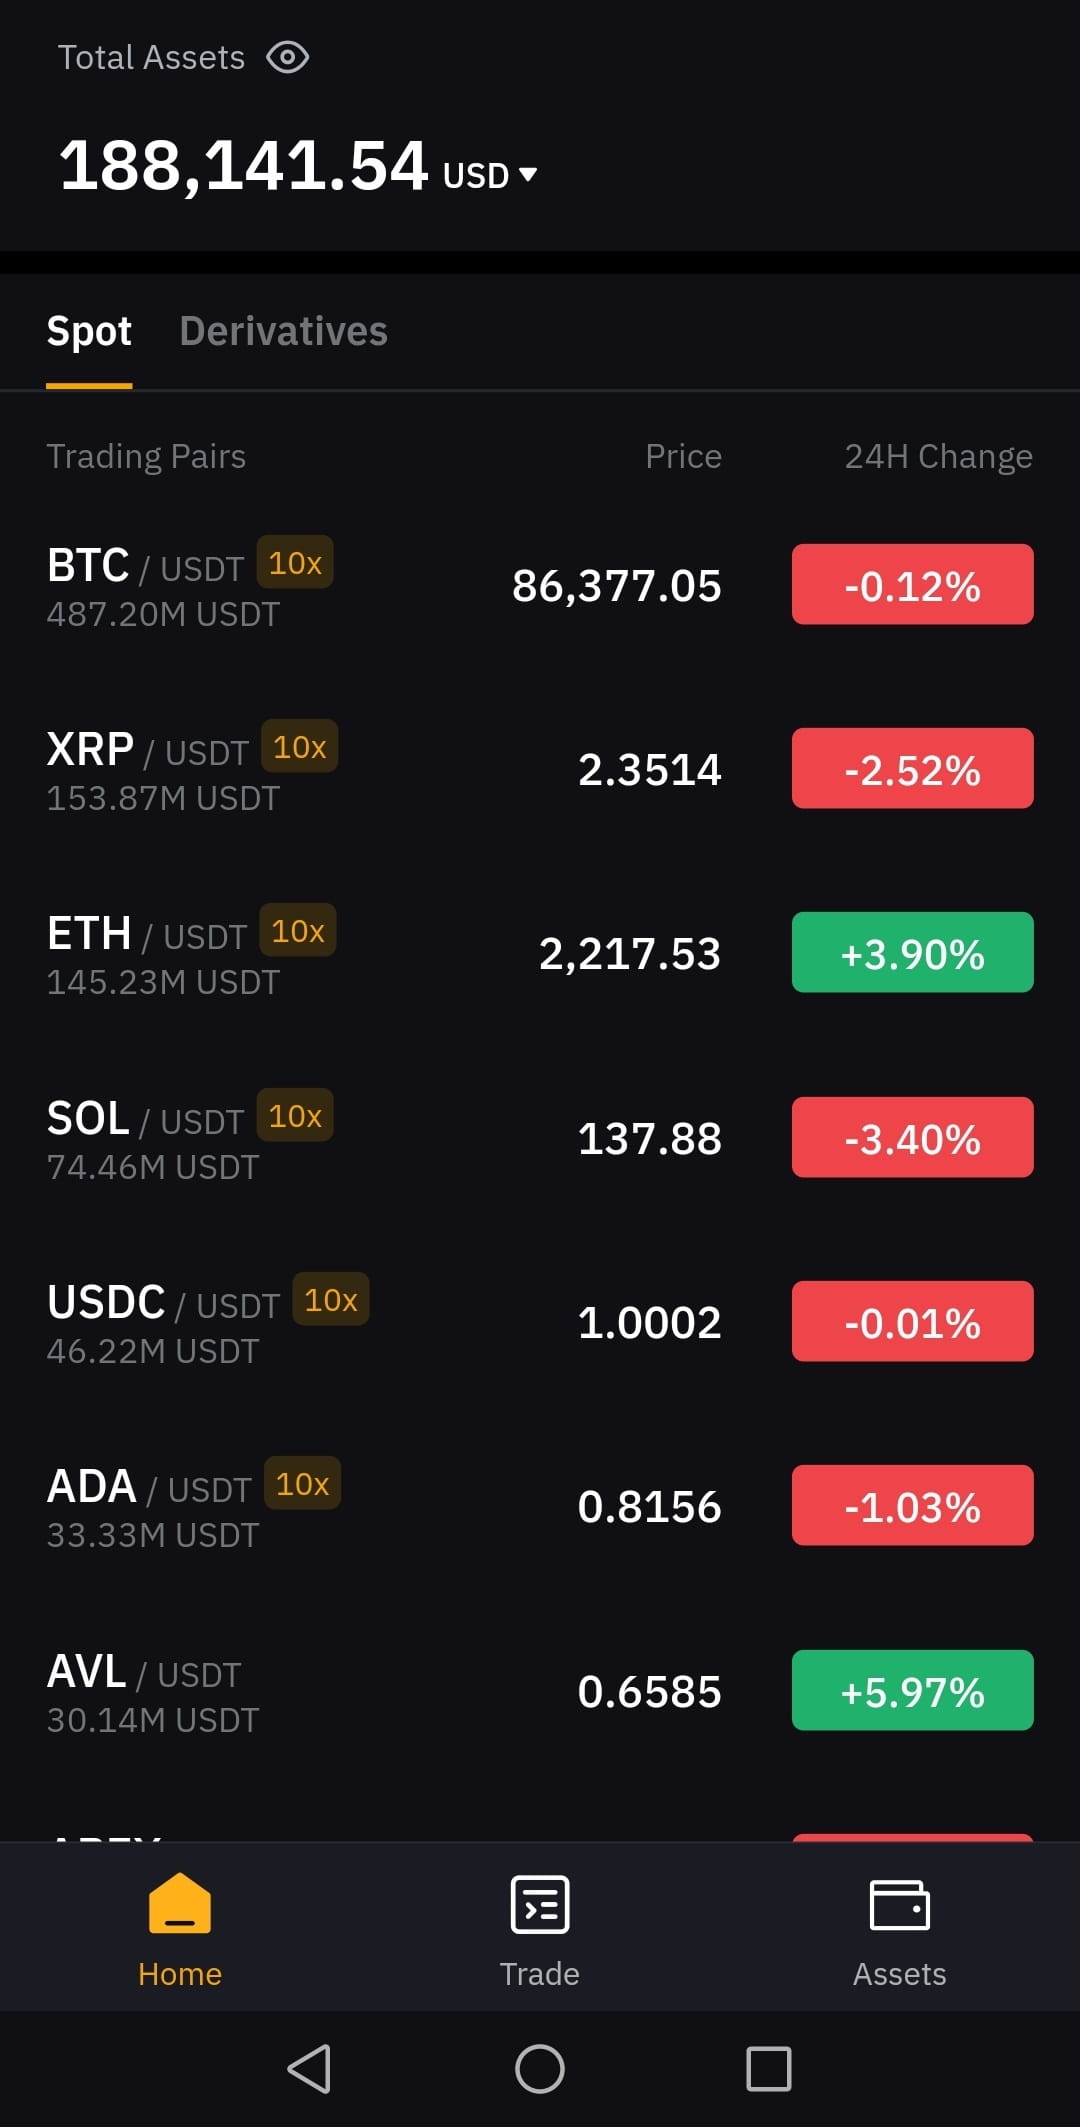The image size is (1080, 2127).
Task: Tap the Android recent apps square icon
Action: click(769, 2068)
